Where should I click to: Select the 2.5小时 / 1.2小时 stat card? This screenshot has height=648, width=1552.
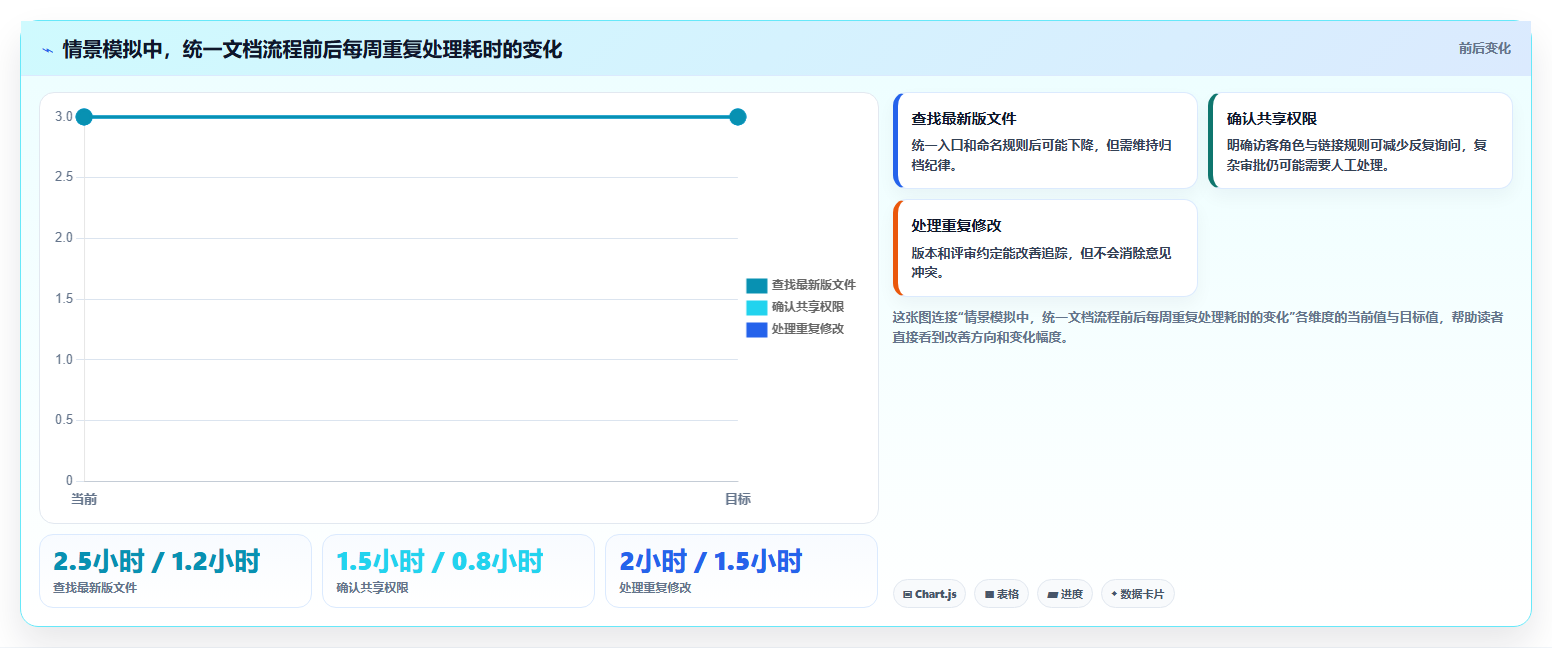pyautogui.click(x=175, y=571)
